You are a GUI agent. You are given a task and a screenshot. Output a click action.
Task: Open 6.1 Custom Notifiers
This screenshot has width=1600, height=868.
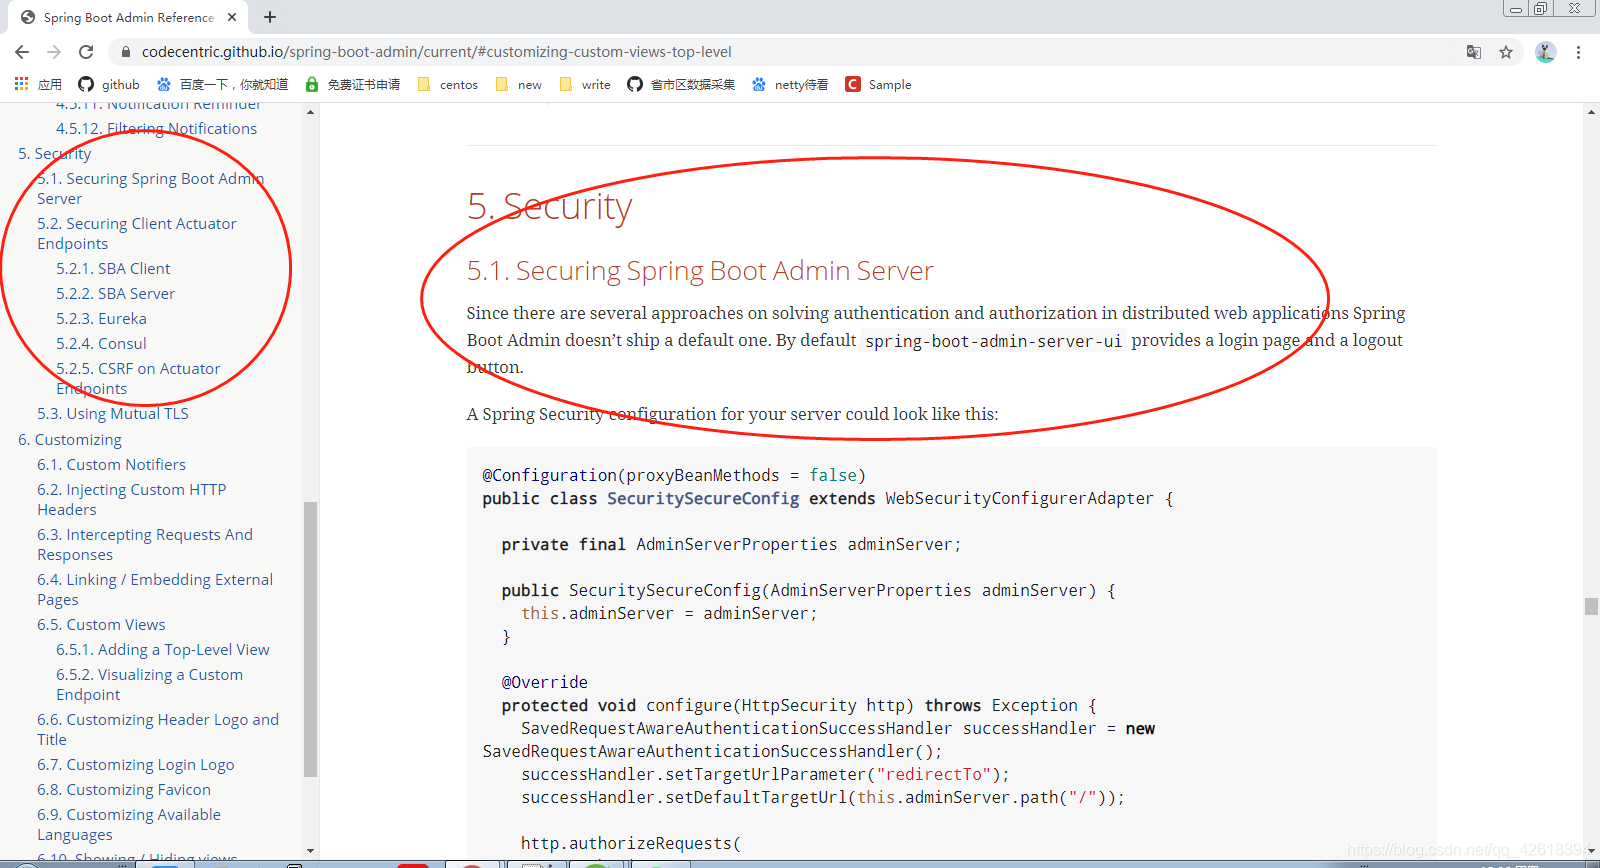(111, 465)
